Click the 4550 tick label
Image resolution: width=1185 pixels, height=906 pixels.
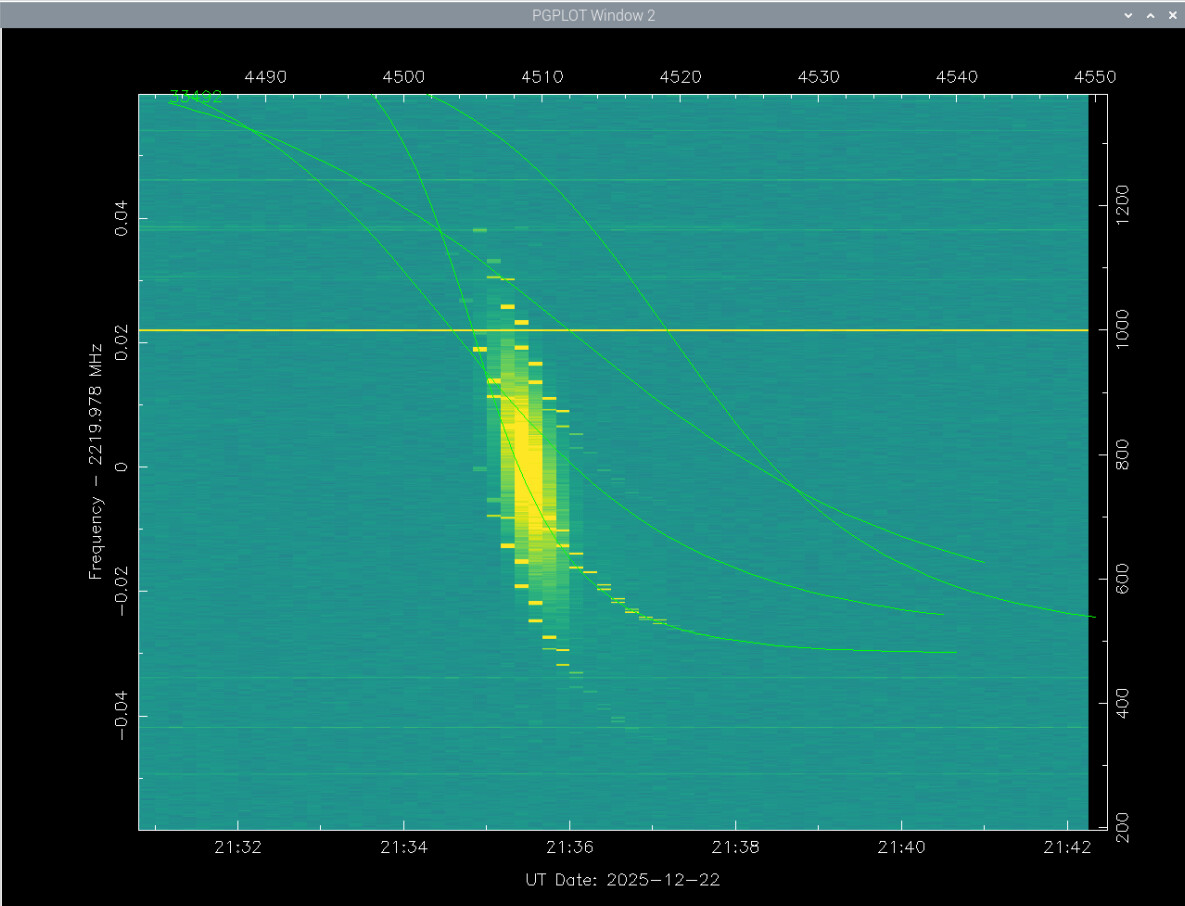point(1094,77)
